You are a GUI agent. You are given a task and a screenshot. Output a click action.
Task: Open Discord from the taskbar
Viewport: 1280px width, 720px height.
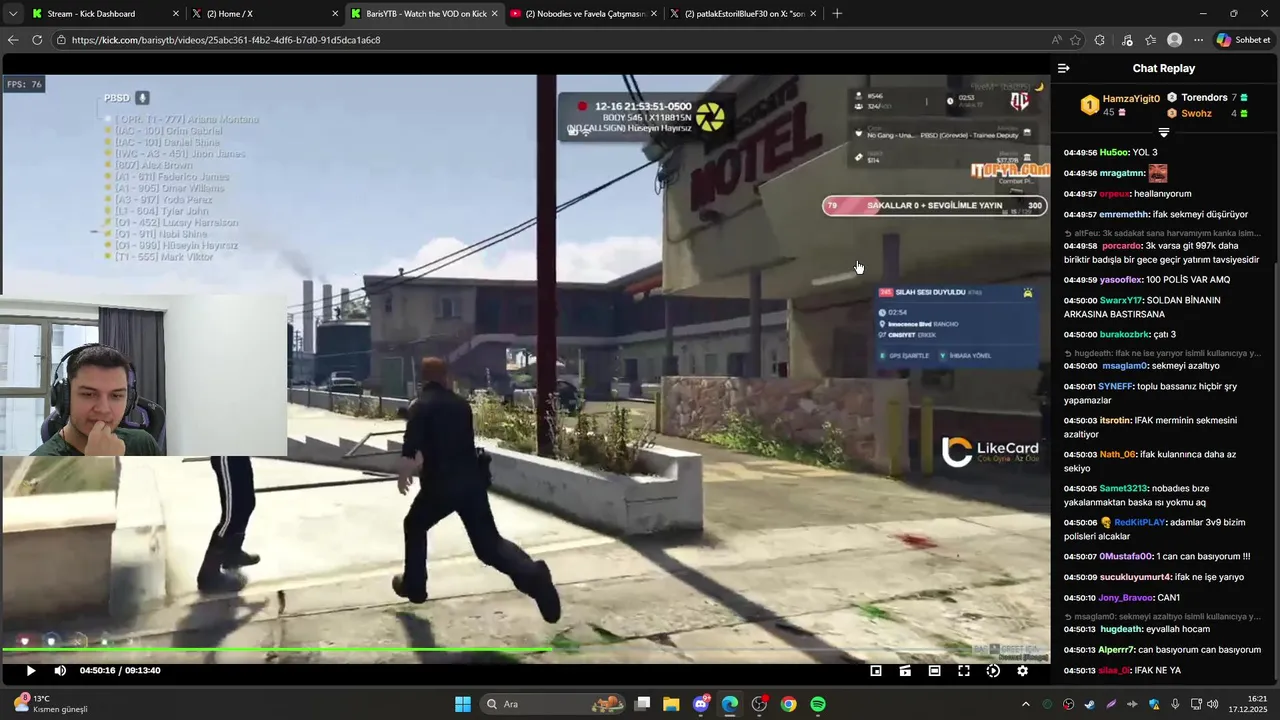(701, 704)
